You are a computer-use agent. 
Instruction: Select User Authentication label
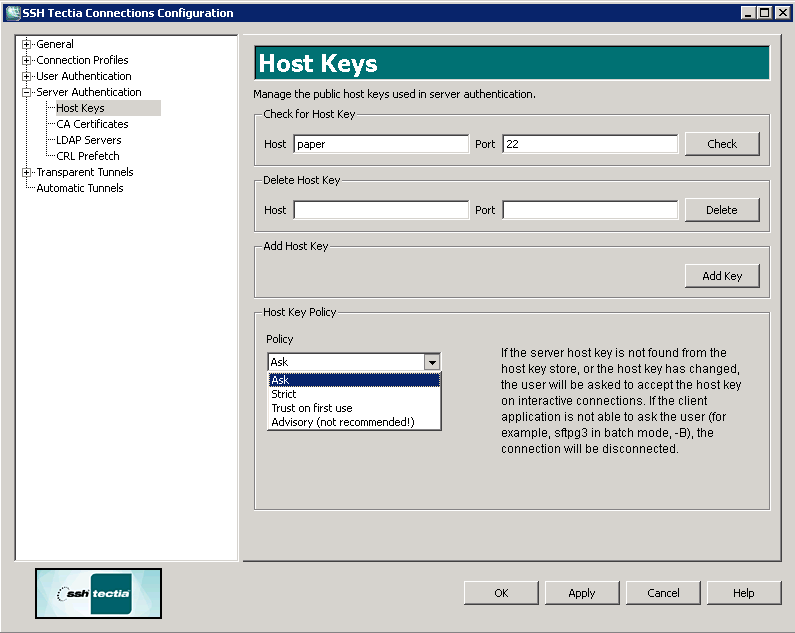(x=84, y=76)
